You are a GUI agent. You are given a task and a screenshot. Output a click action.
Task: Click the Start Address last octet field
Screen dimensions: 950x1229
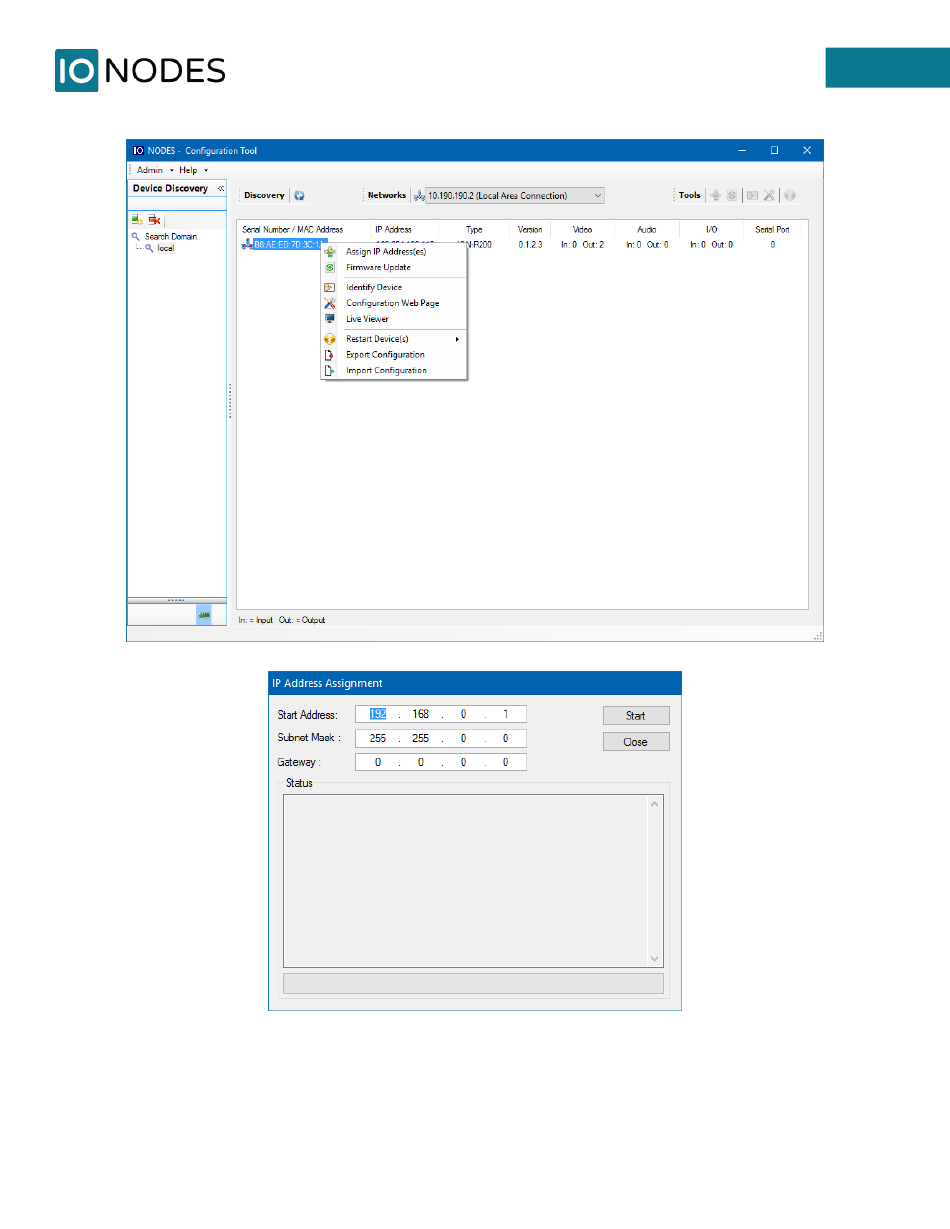point(506,714)
